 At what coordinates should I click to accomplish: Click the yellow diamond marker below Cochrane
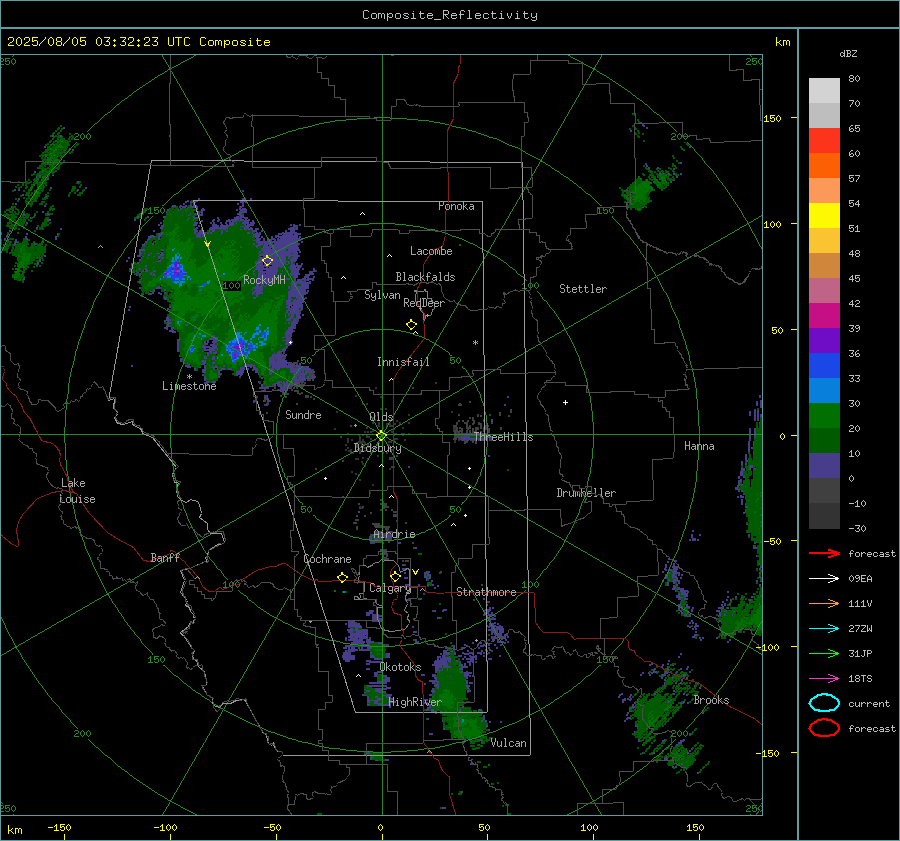coord(342,577)
